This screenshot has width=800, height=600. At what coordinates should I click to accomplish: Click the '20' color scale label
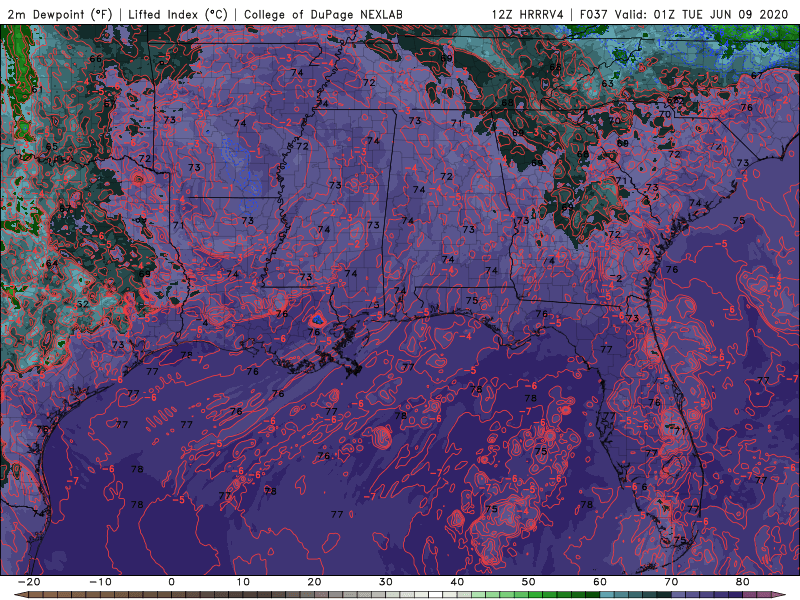(314, 582)
